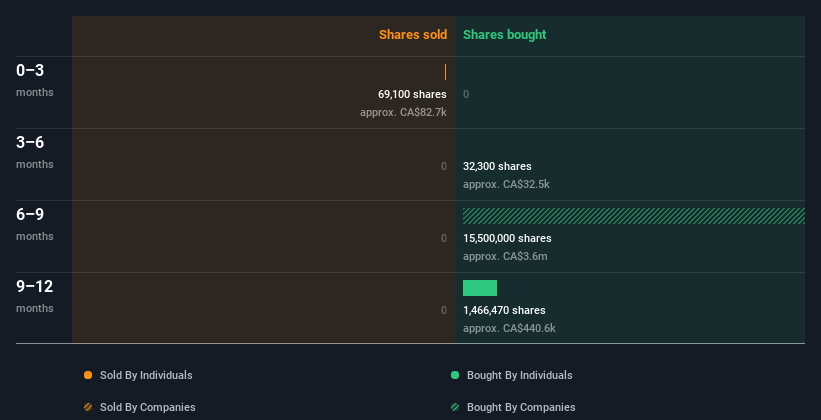Click the Shares bought column header
Screen dimensions: 821x420
click(x=505, y=35)
